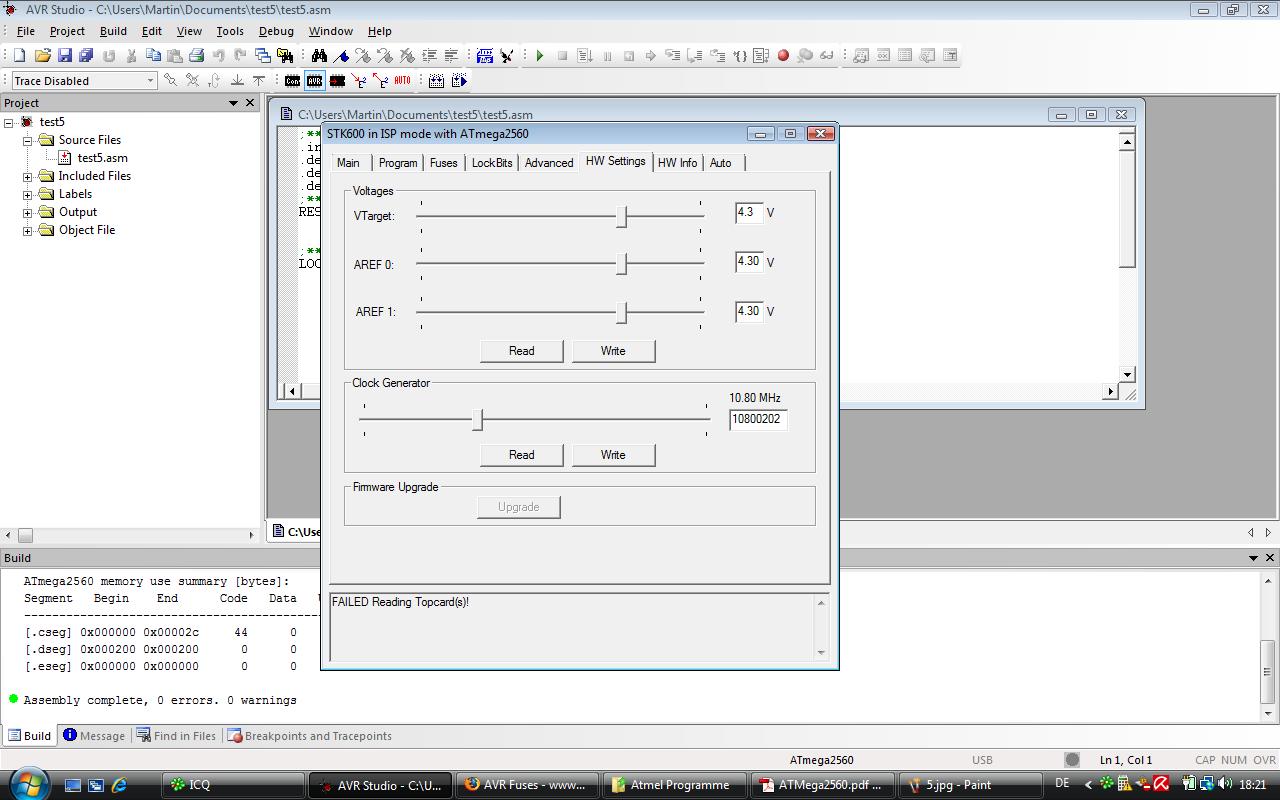
Task: Switch to the Fuses tab
Action: (443, 163)
